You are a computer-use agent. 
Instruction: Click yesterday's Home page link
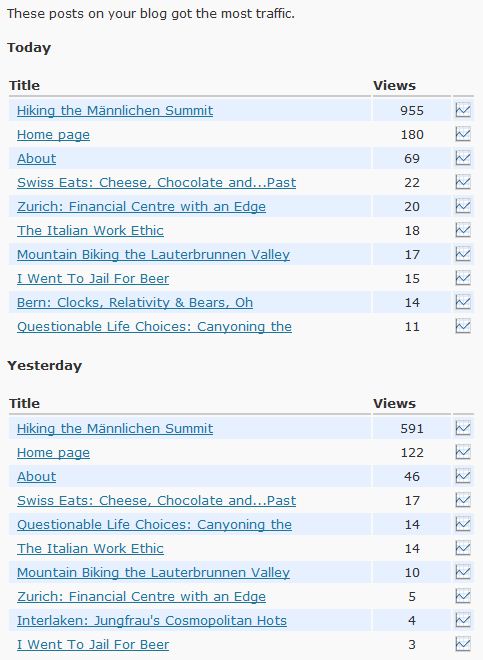(x=53, y=452)
